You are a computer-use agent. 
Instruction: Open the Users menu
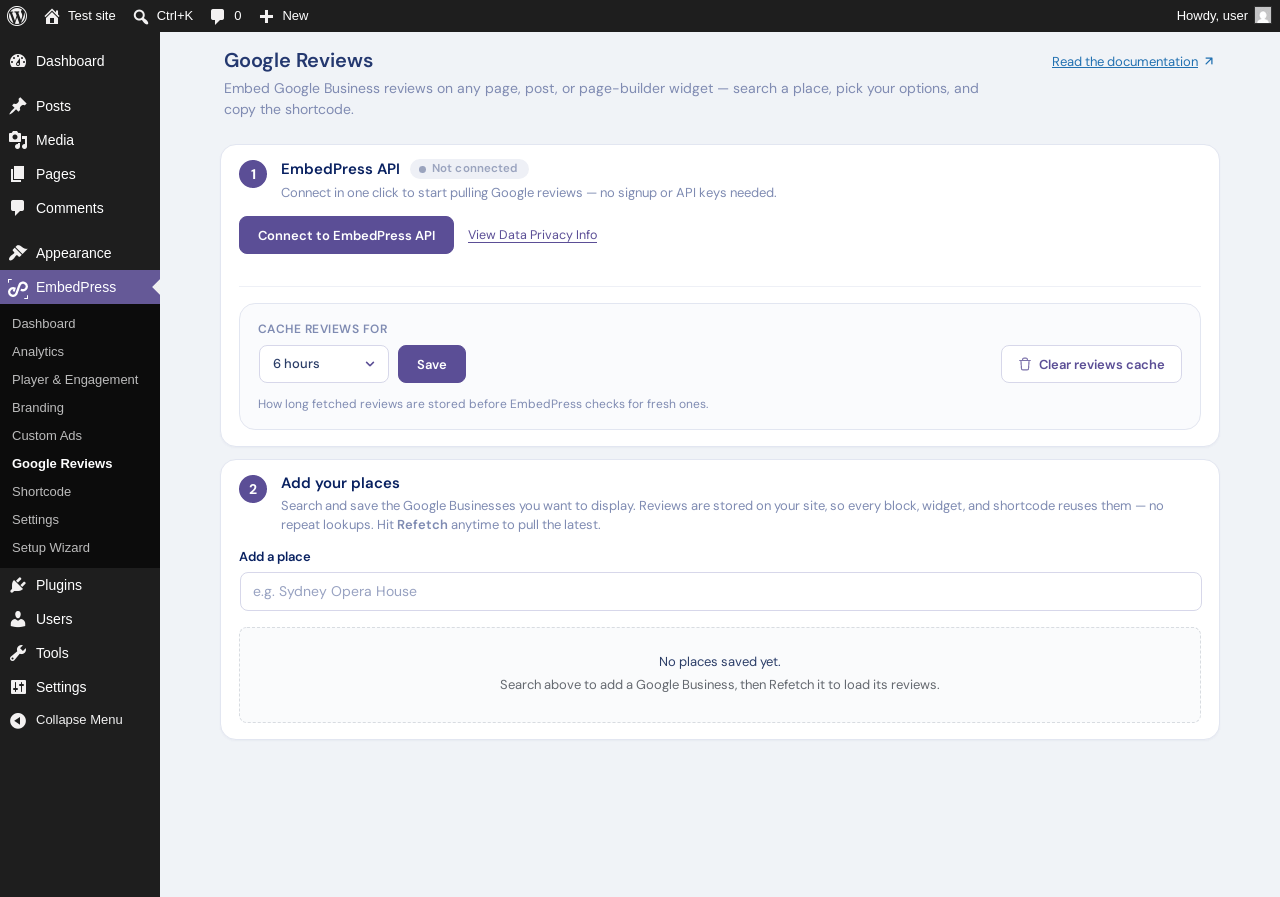(80, 619)
